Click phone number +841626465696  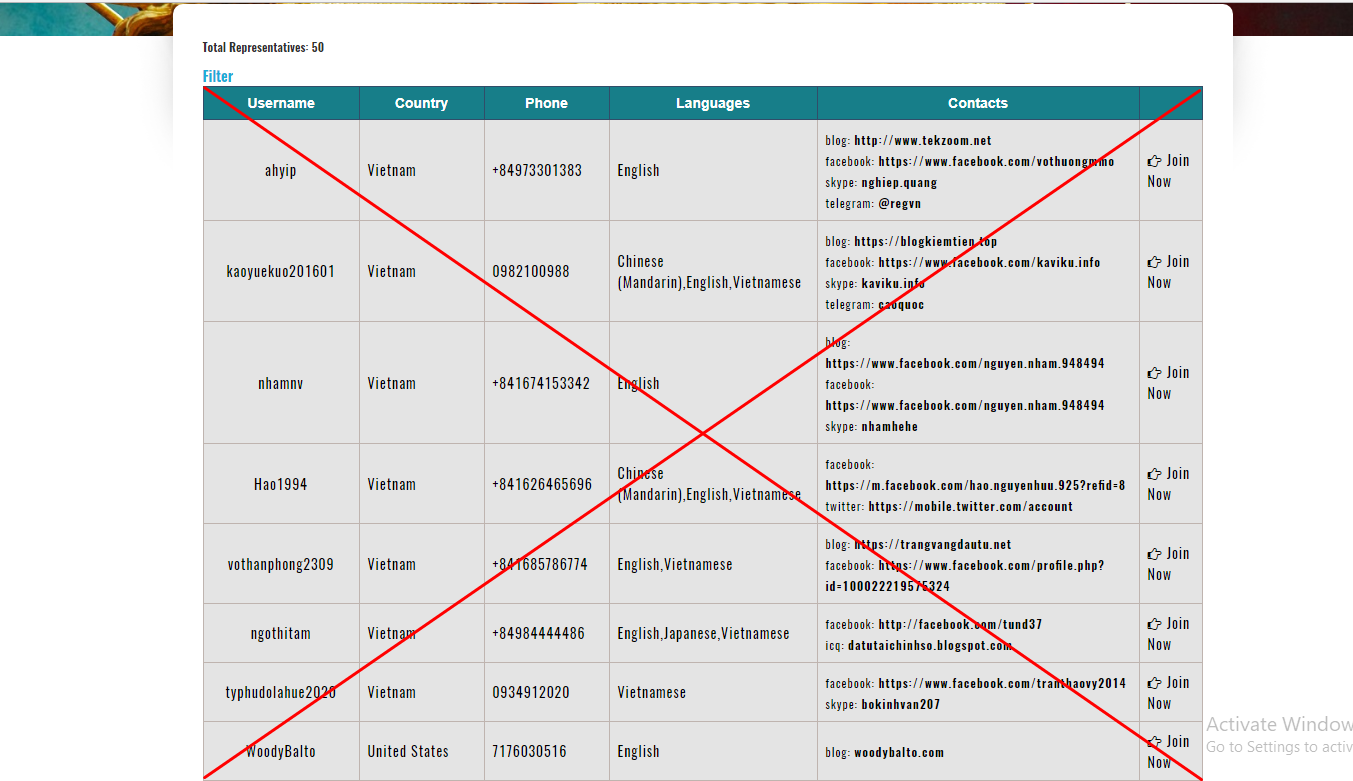point(542,485)
